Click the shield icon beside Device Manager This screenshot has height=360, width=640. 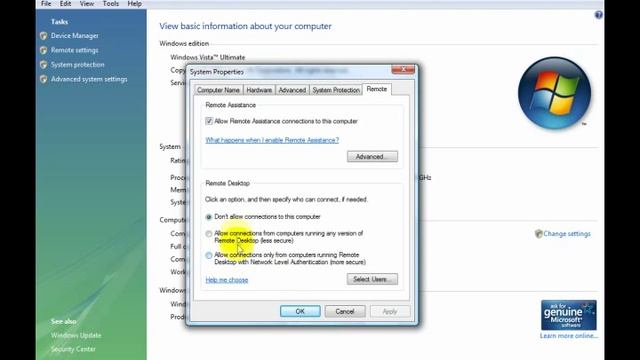(x=44, y=36)
